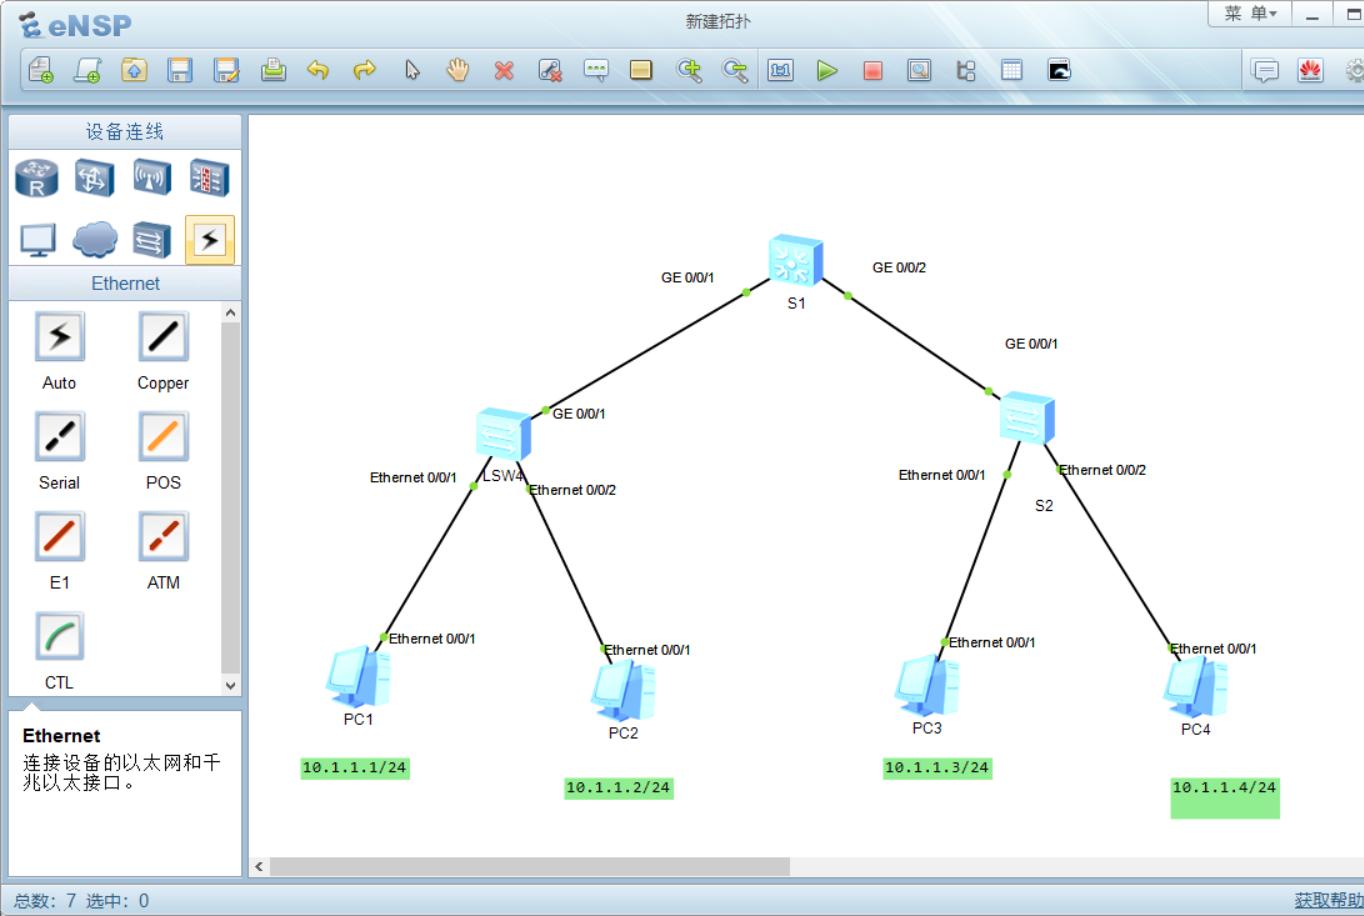Click the 10.1.1.2/24 green label
This screenshot has width=1364, height=916.
pos(619,788)
